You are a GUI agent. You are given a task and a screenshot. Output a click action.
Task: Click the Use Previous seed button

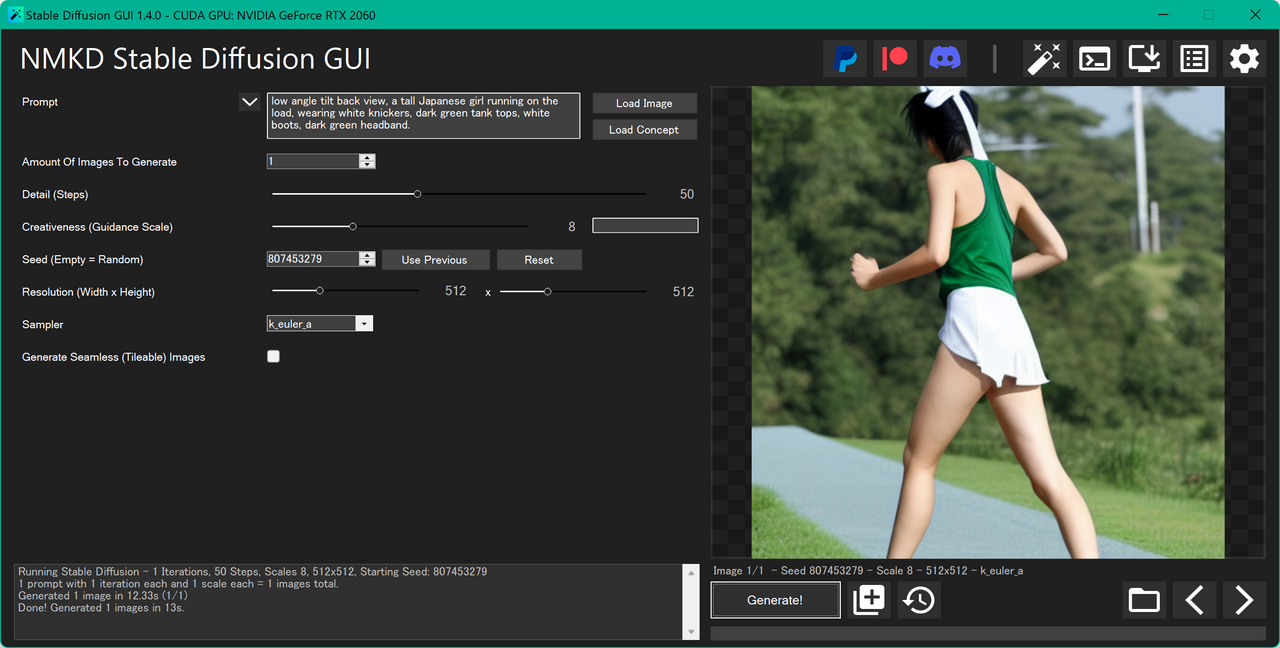[435, 259]
